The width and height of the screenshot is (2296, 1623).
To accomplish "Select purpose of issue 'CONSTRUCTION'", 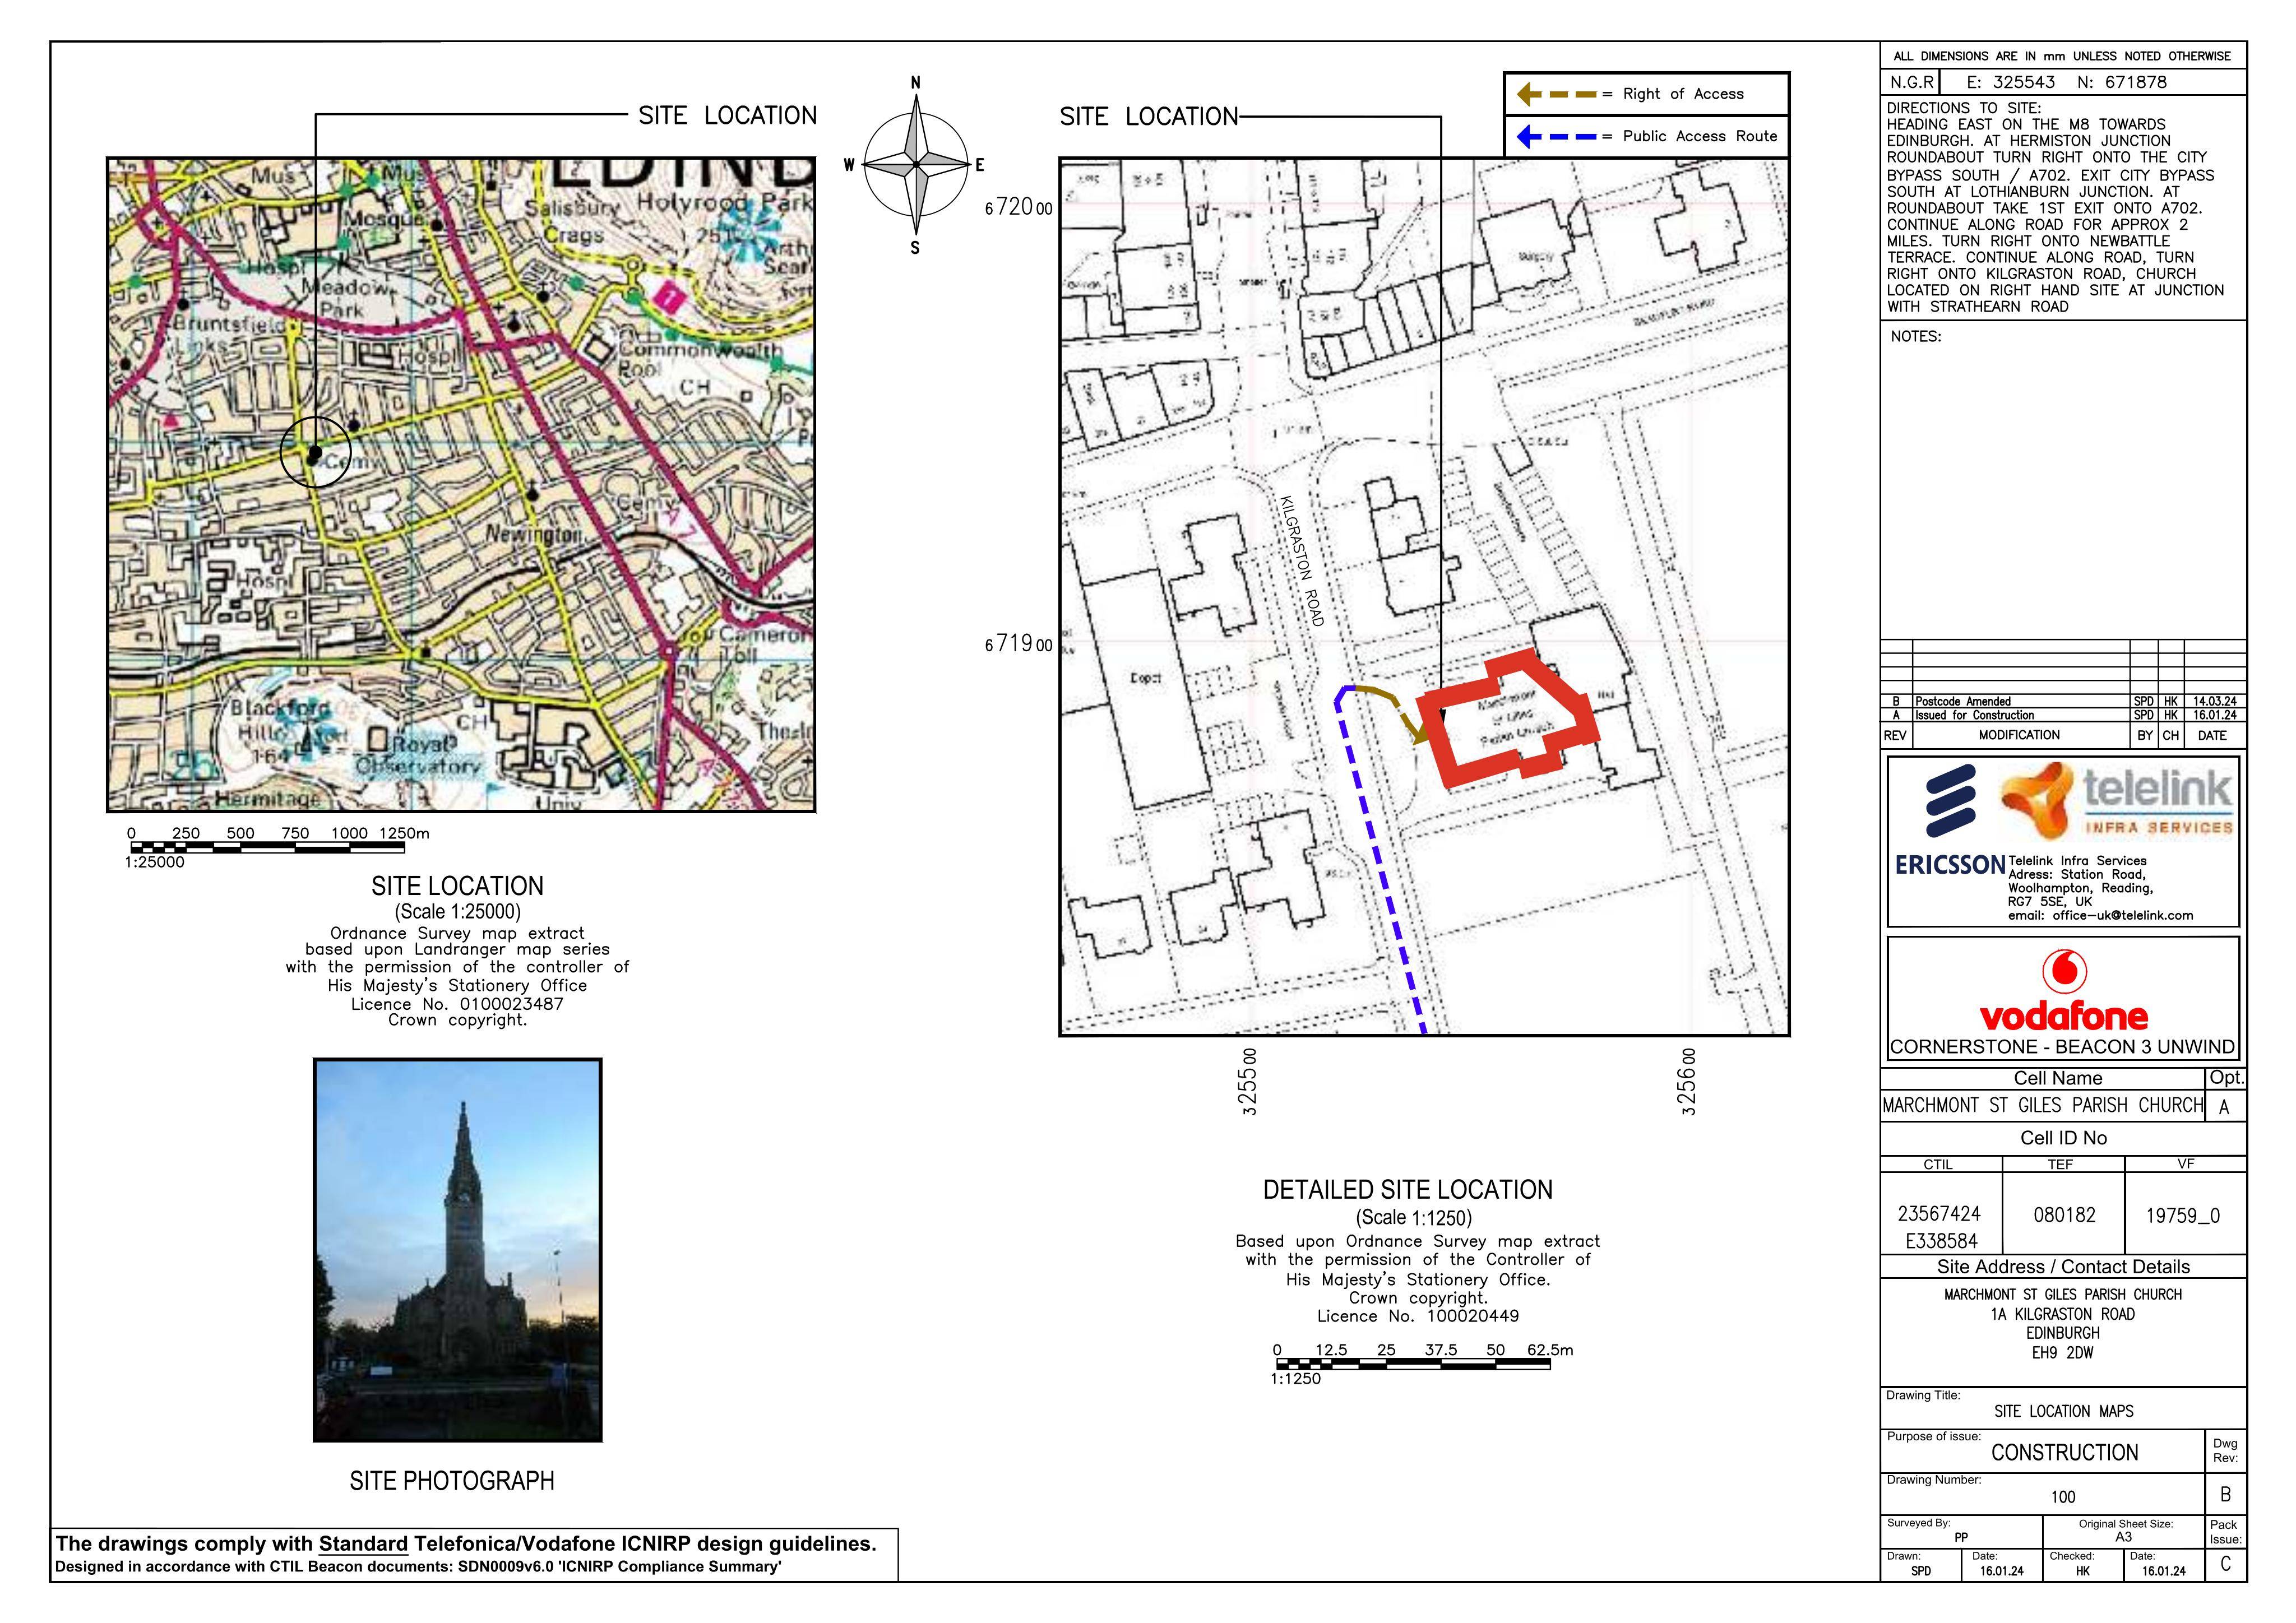I will pyautogui.click(x=2064, y=1452).
